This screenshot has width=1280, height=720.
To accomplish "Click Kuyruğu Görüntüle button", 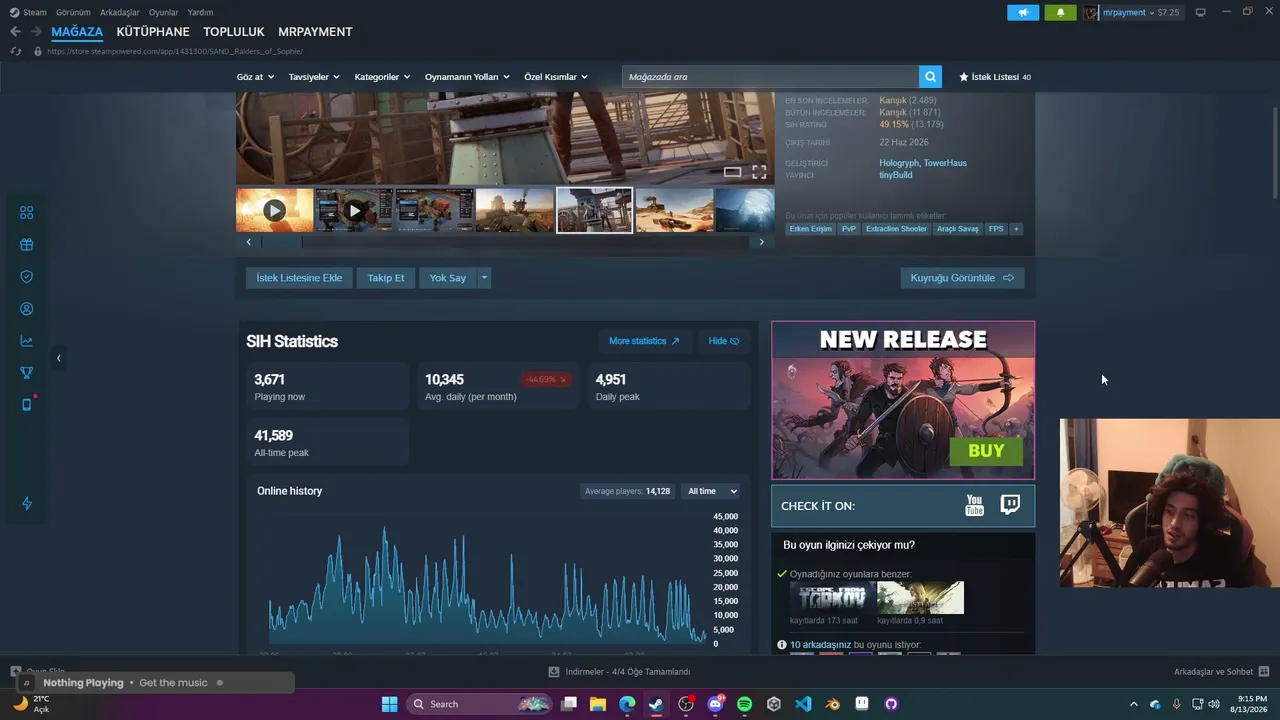I will click(x=962, y=278).
